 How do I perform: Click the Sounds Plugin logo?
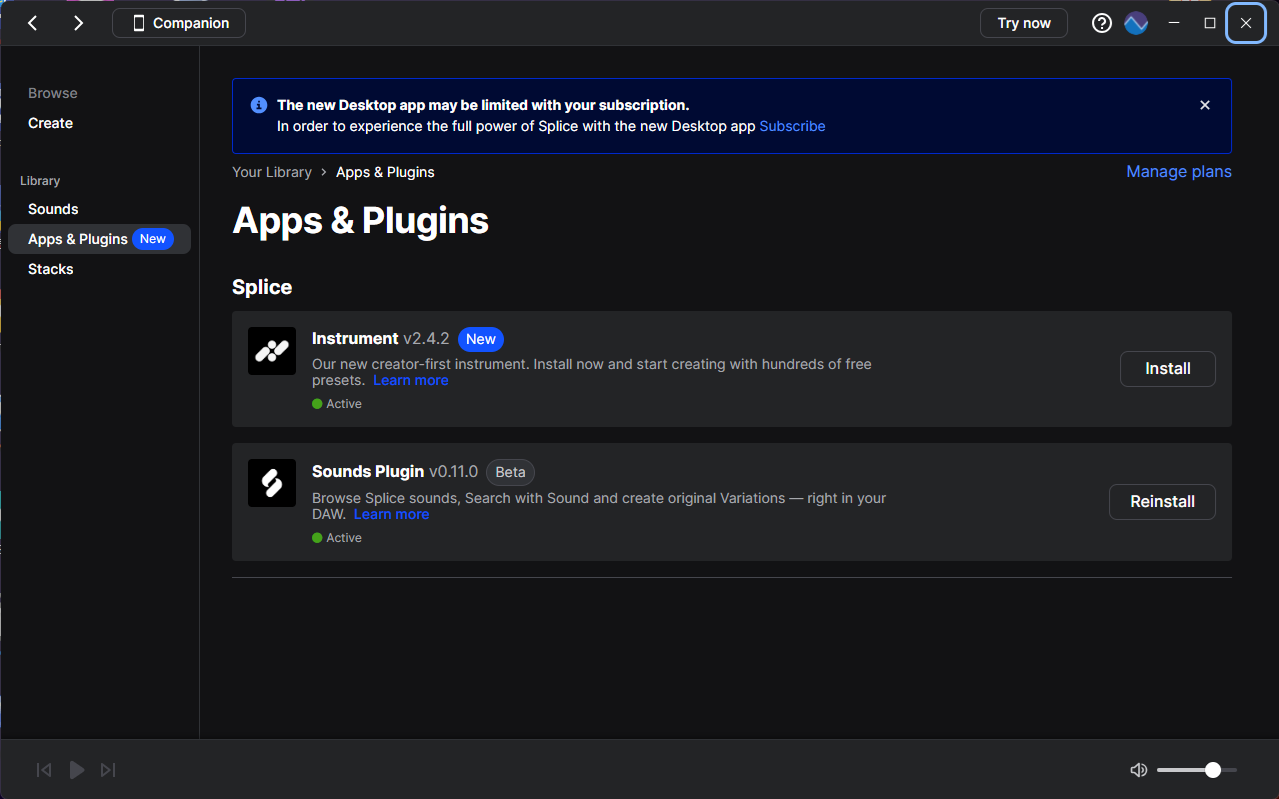click(272, 483)
